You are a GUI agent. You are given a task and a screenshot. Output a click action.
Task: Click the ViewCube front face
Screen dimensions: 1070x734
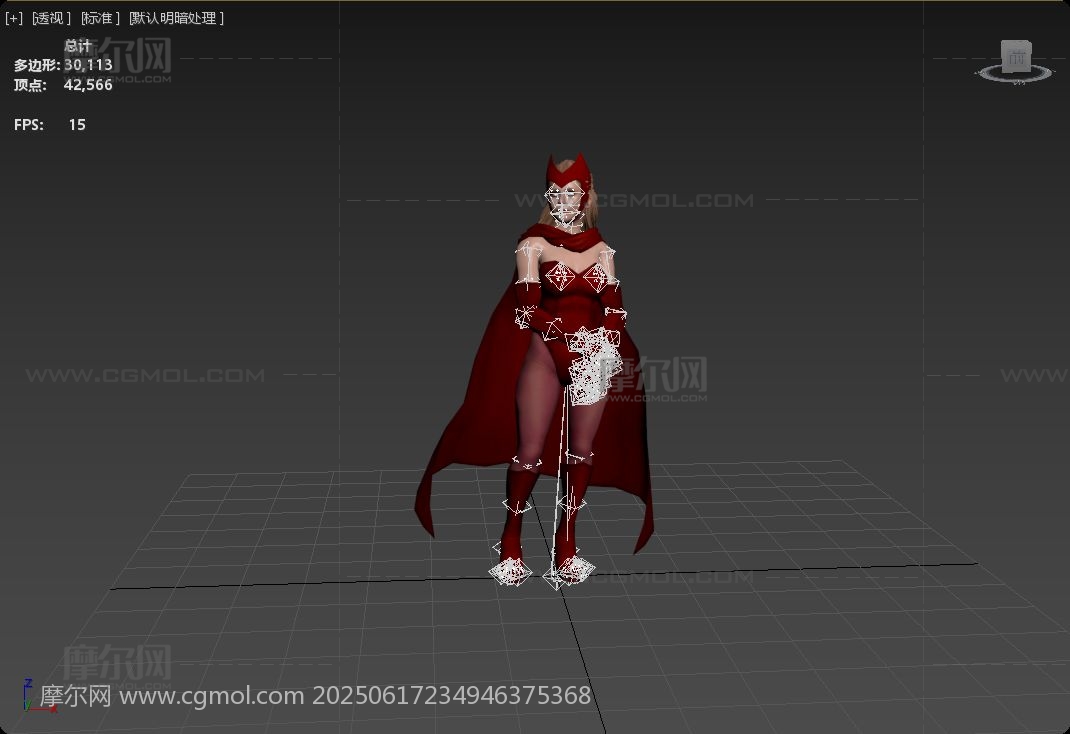(x=1016, y=57)
